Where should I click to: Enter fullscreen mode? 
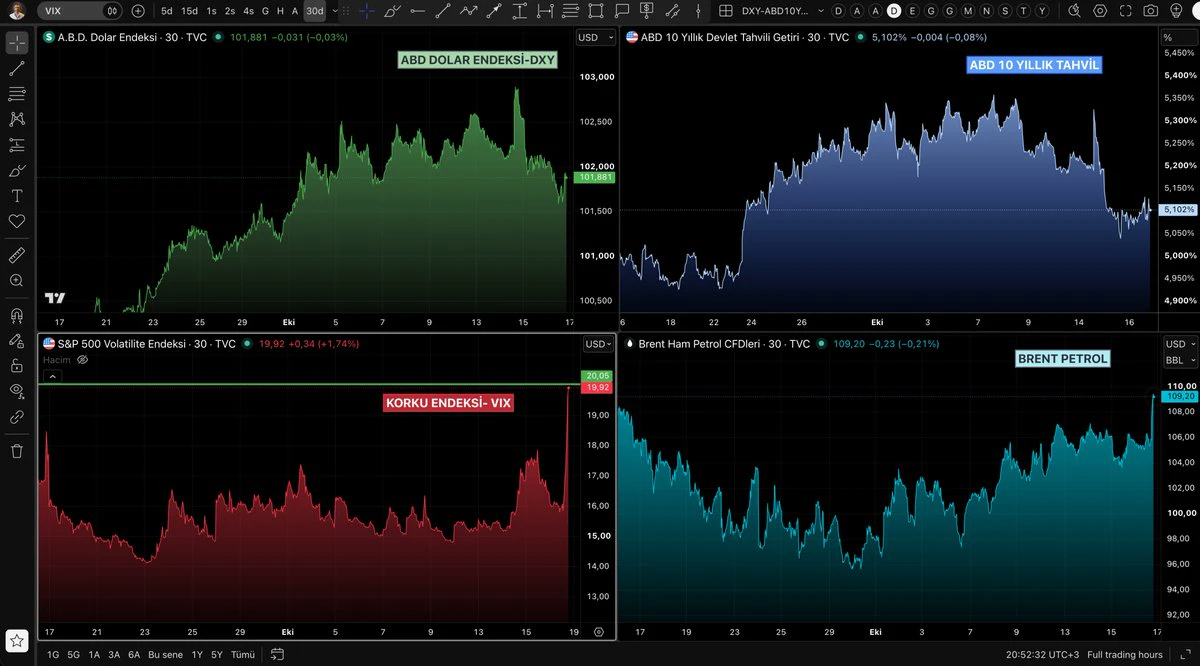[x=1126, y=11]
